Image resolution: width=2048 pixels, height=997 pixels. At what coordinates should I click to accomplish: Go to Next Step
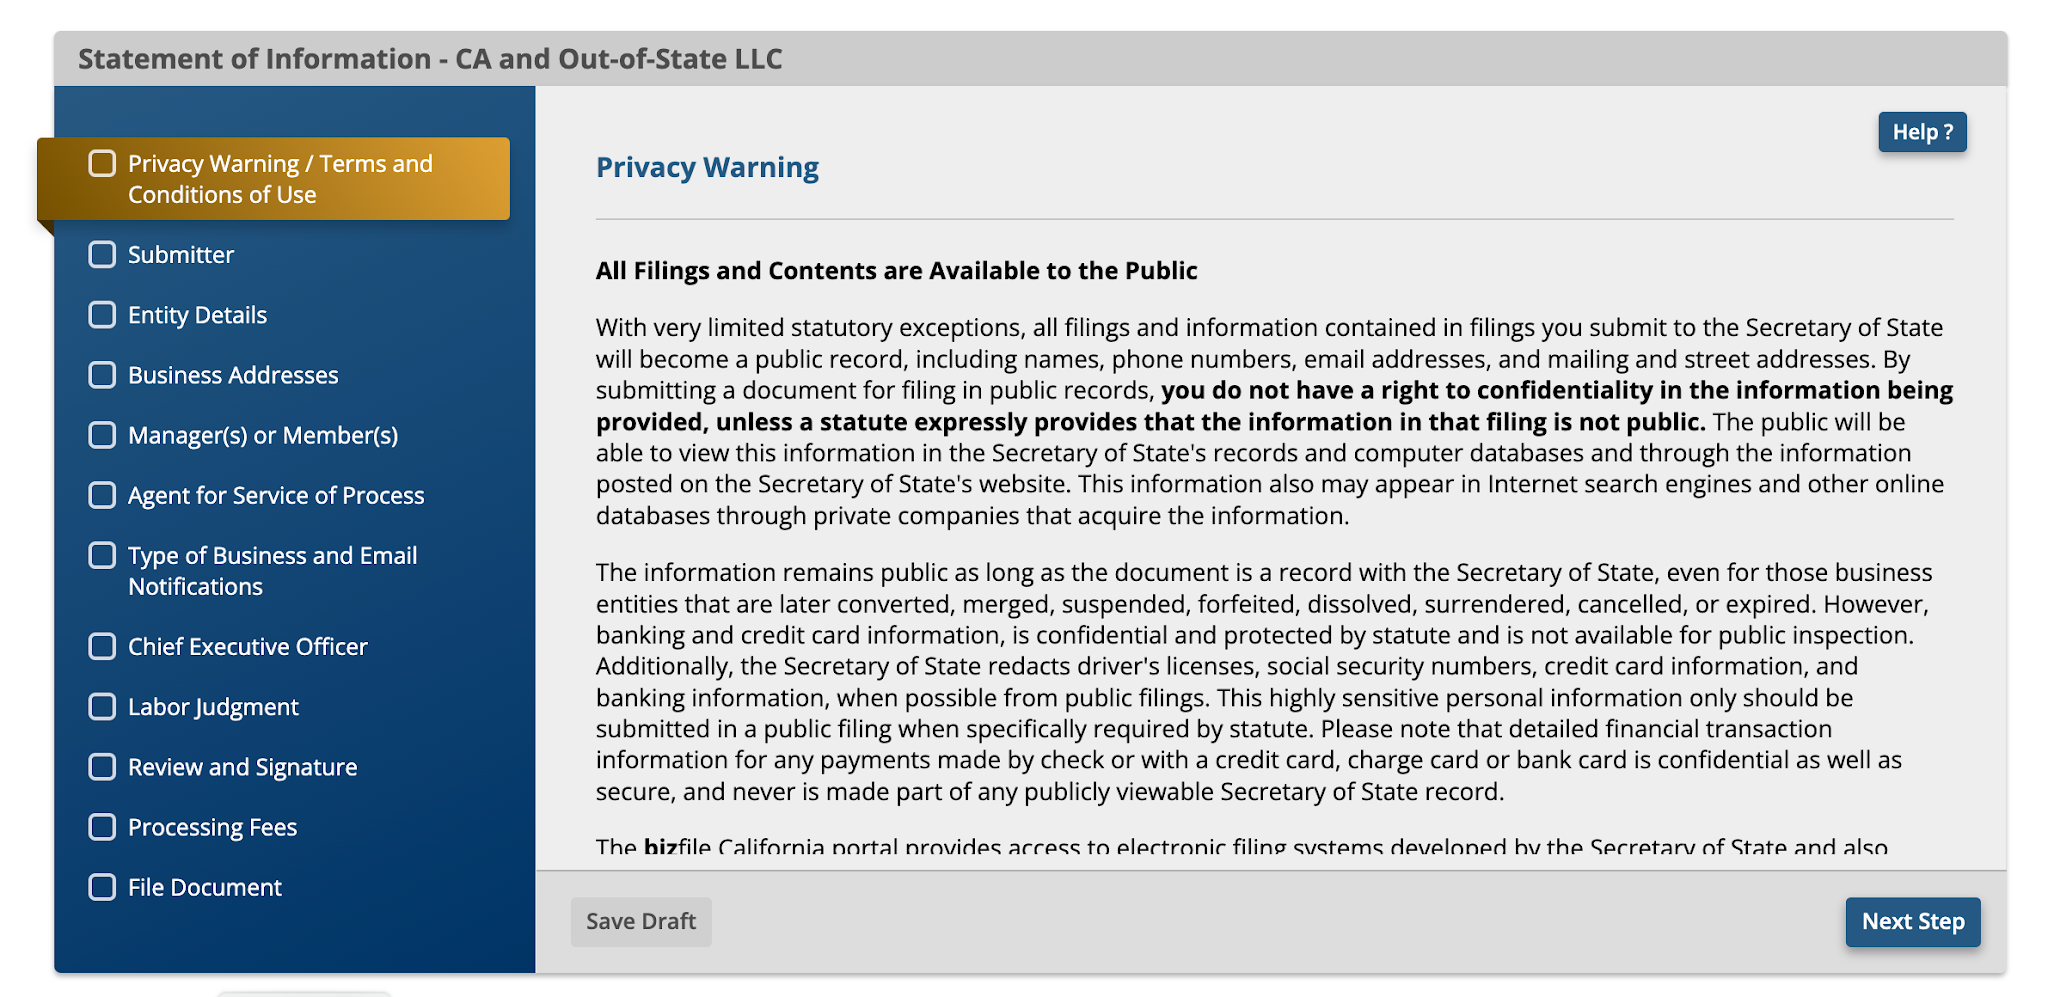[x=1912, y=921]
